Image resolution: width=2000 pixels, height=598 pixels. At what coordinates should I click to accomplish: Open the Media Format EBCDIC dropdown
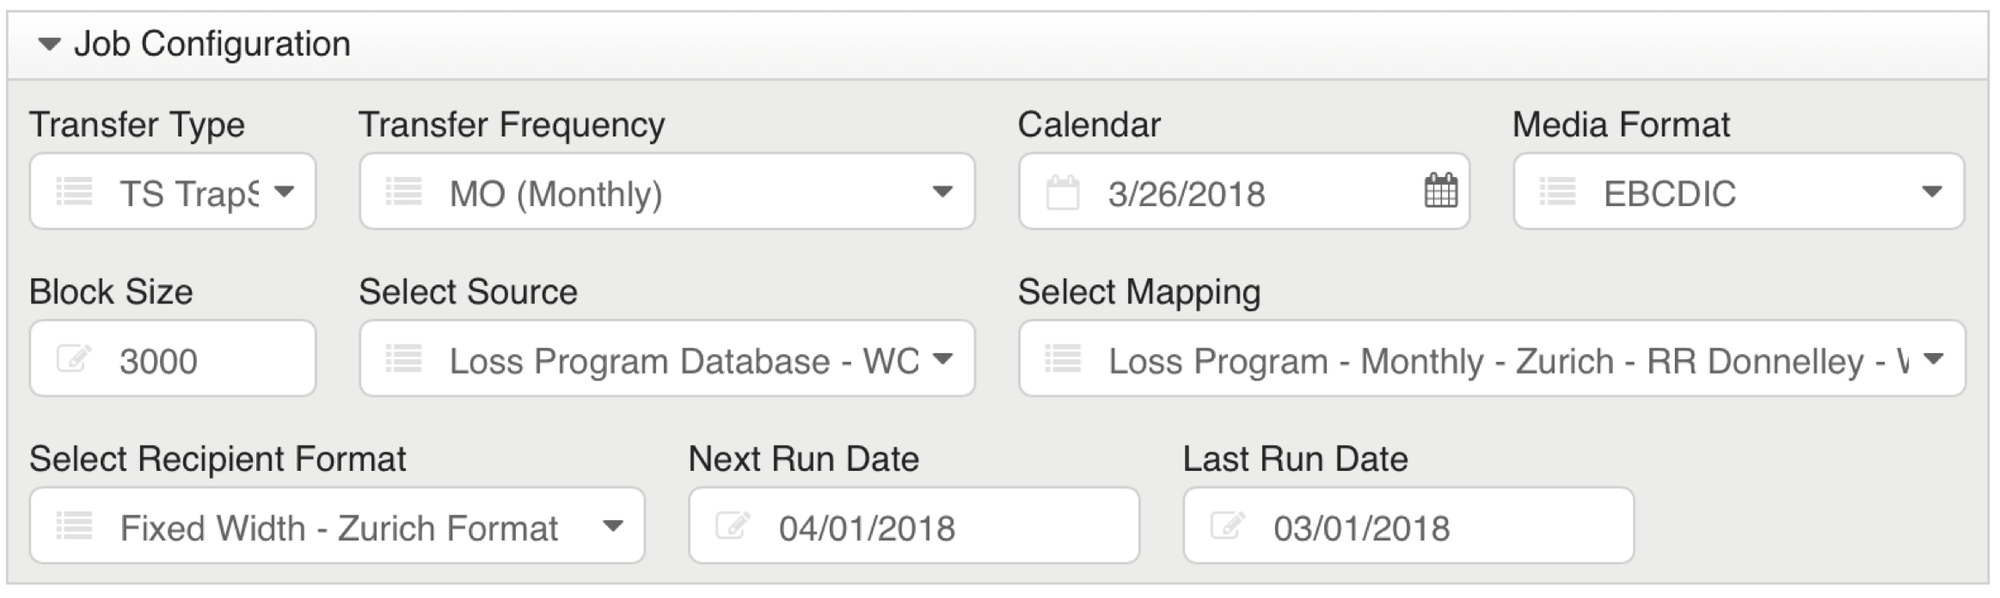click(1932, 191)
